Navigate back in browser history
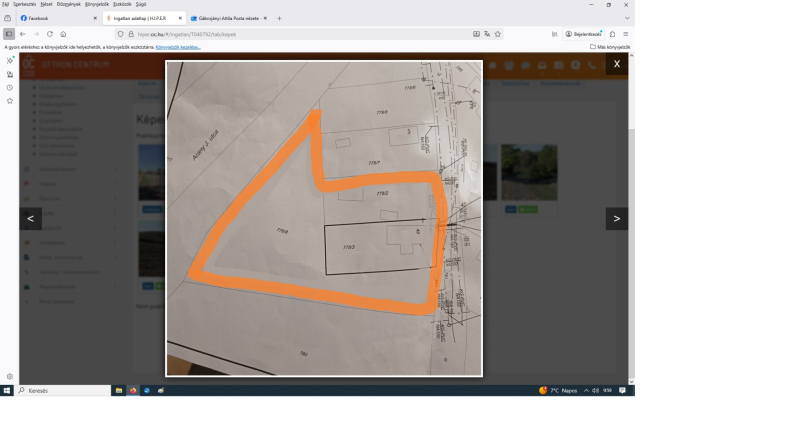 (22, 34)
